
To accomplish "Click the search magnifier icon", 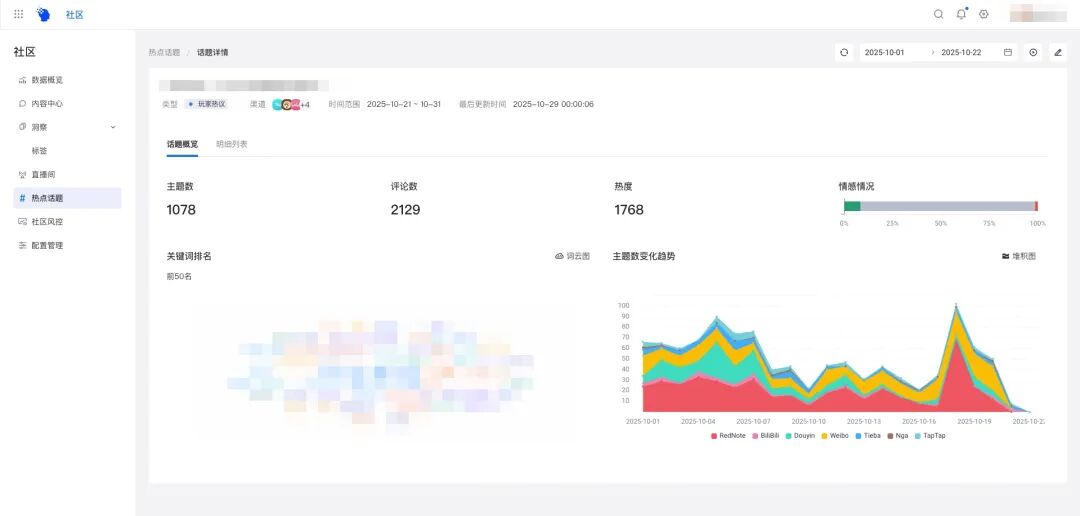I will 938,14.
